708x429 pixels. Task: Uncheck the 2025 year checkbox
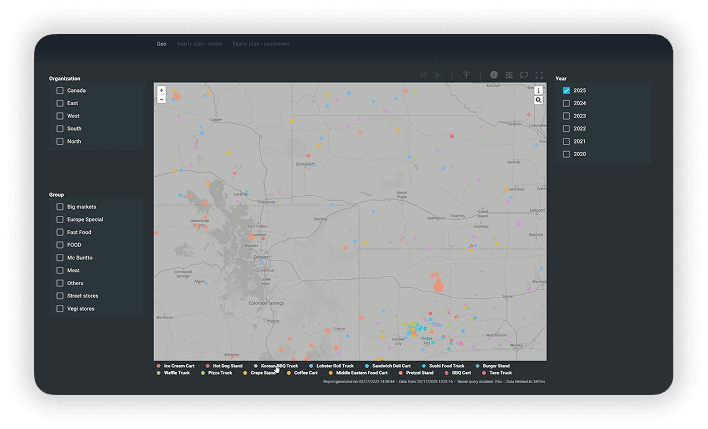(x=566, y=90)
